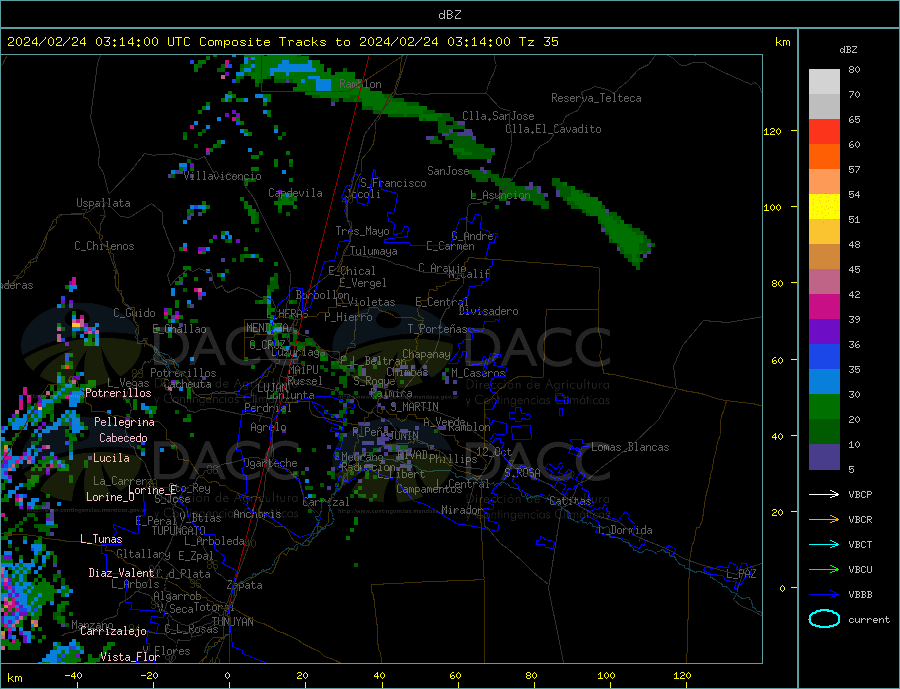
Task: Click the VBCU legend label
Action: point(860,570)
